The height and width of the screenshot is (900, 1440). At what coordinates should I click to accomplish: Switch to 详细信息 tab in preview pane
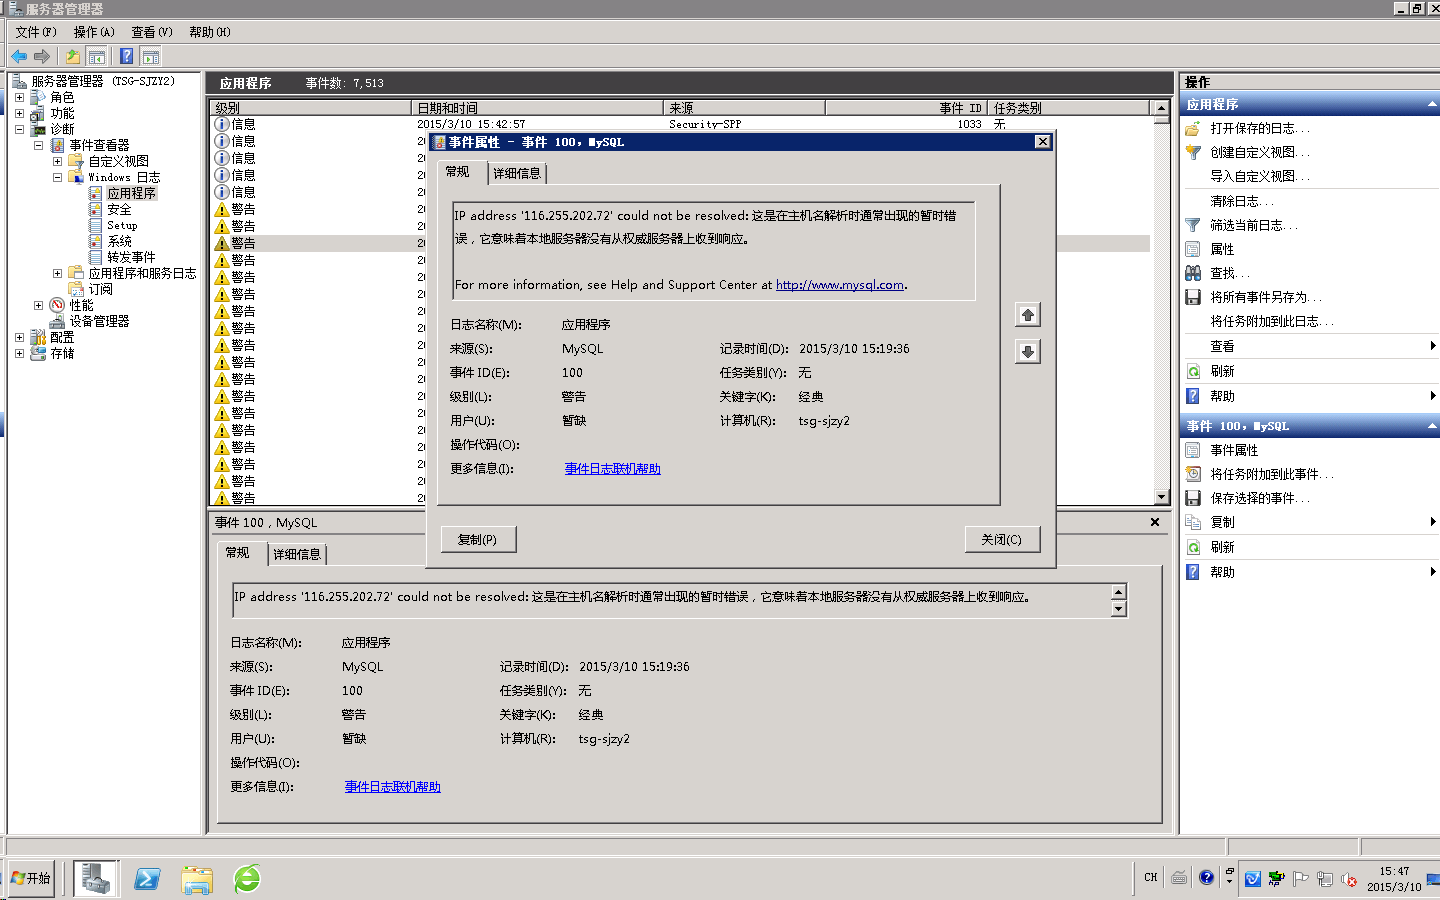coord(297,554)
